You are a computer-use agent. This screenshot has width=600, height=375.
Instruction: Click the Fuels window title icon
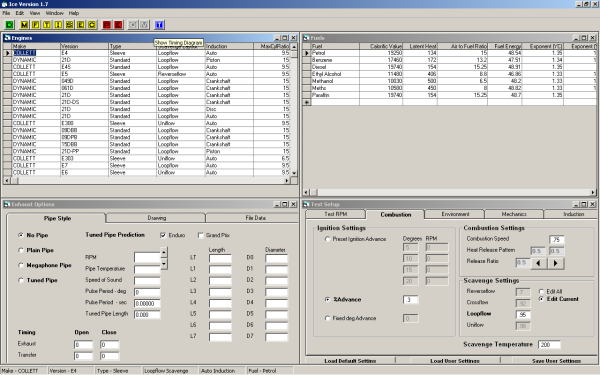[x=307, y=38]
